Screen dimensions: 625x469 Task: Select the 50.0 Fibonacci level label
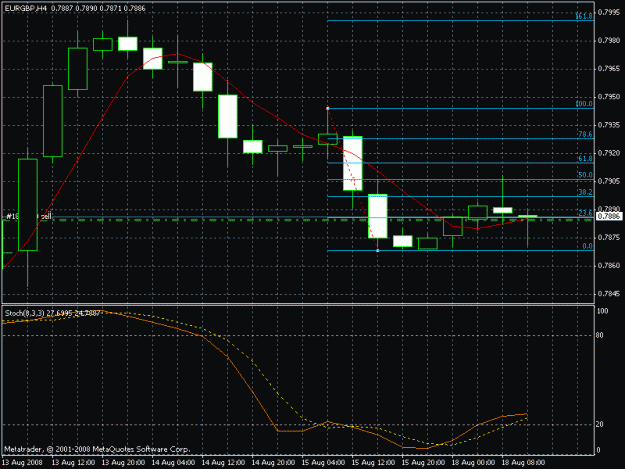(585, 175)
